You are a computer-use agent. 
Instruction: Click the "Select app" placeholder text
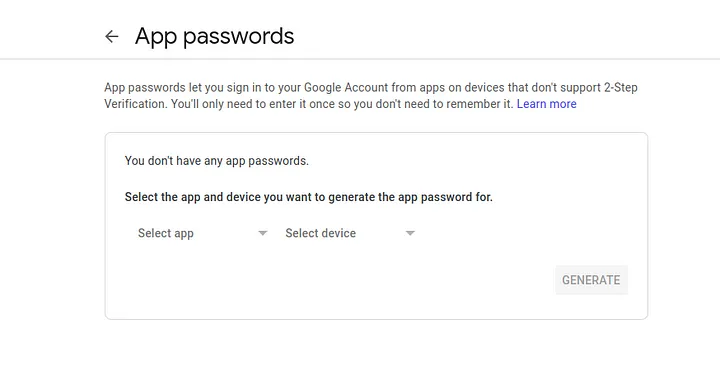click(166, 233)
